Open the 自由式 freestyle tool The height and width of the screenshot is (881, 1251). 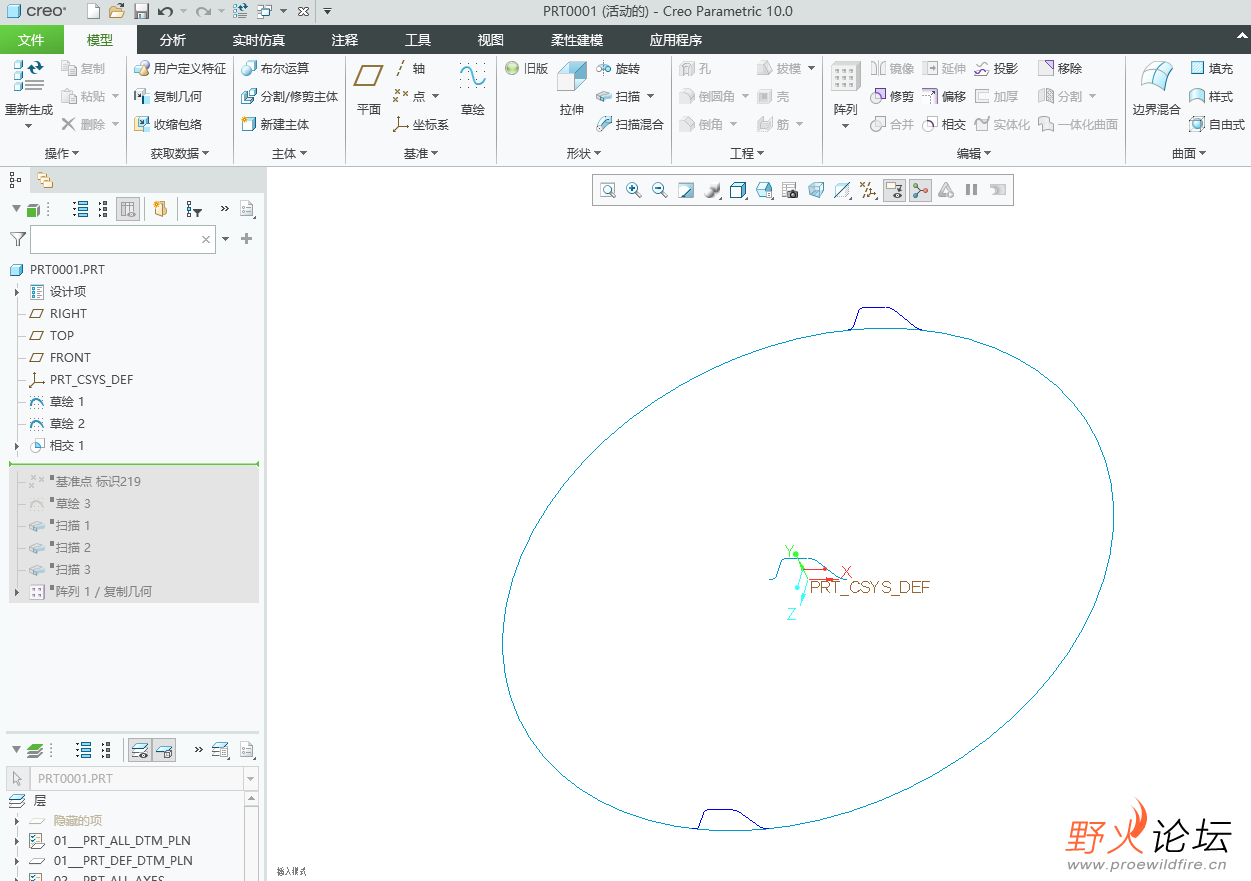[x=1217, y=124]
